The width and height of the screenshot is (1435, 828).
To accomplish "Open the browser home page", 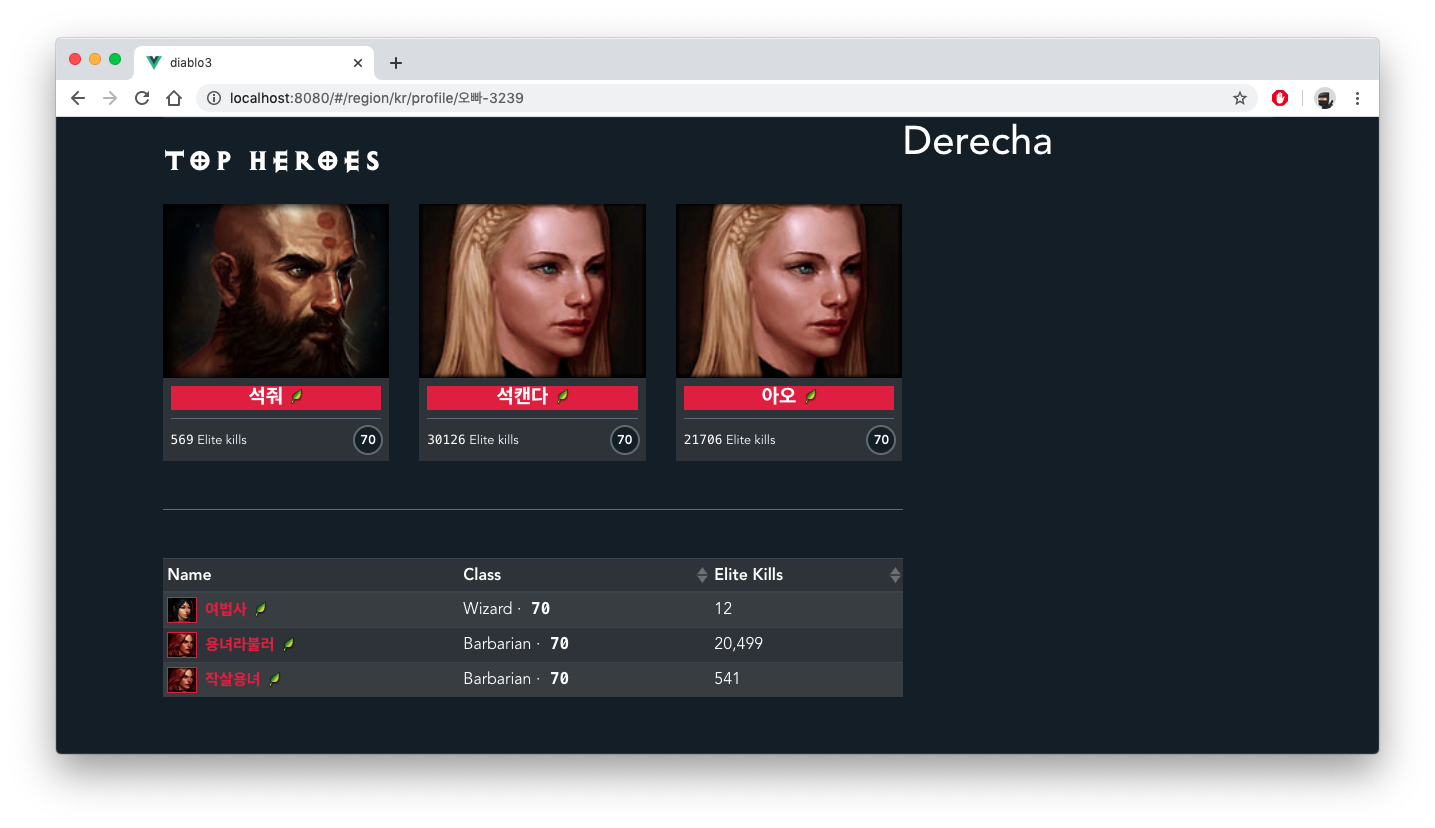I will point(174,98).
